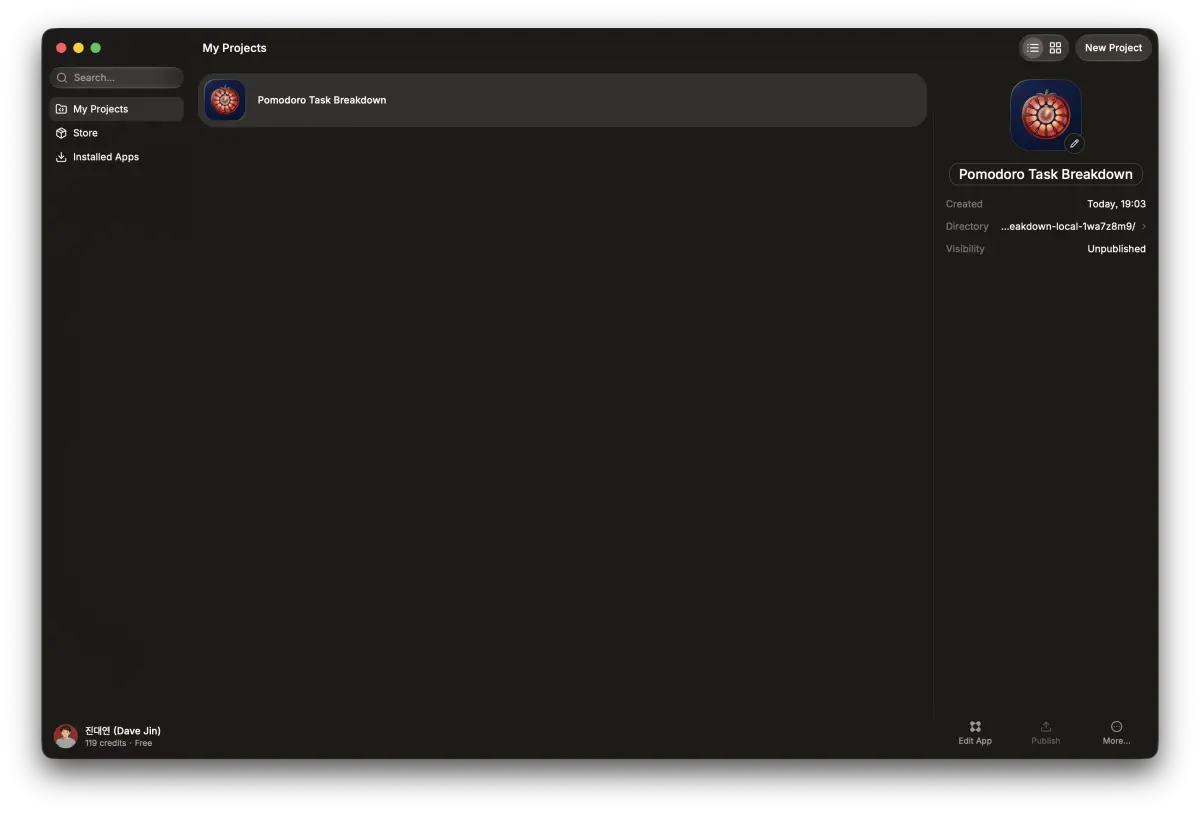1200x814 pixels.
Task: Click the directory path text
Action: [1068, 226]
